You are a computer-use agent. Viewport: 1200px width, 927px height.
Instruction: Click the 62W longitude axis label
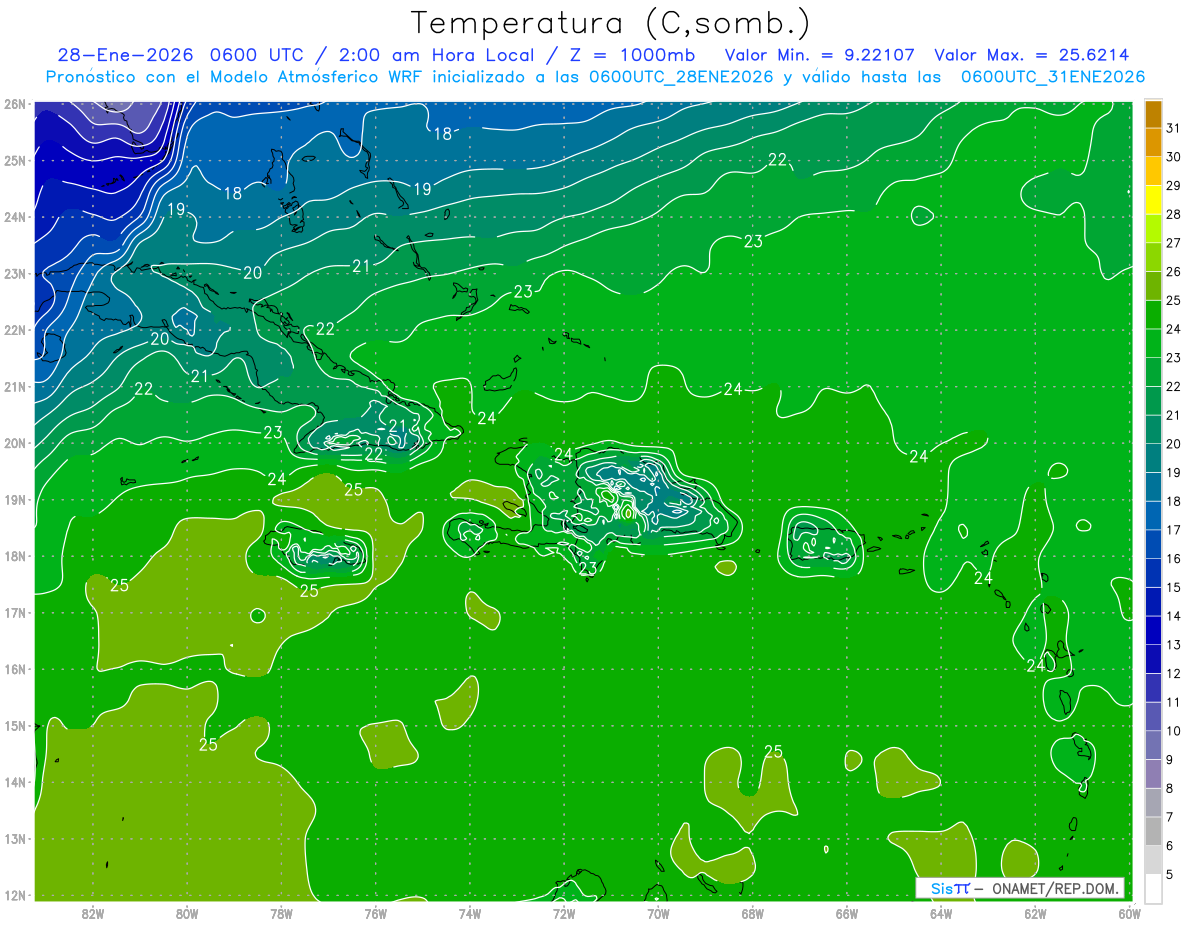click(x=1035, y=913)
